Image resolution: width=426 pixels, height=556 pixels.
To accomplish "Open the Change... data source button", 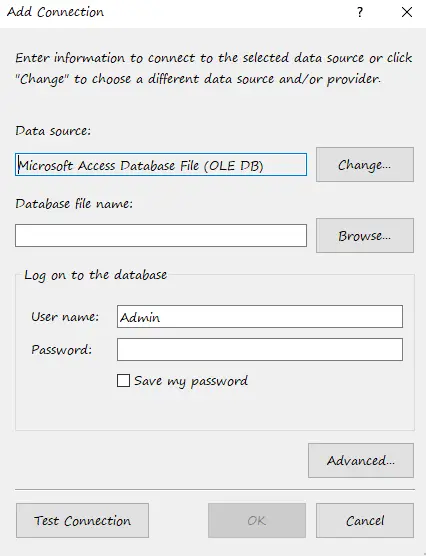I will (x=365, y=165).
